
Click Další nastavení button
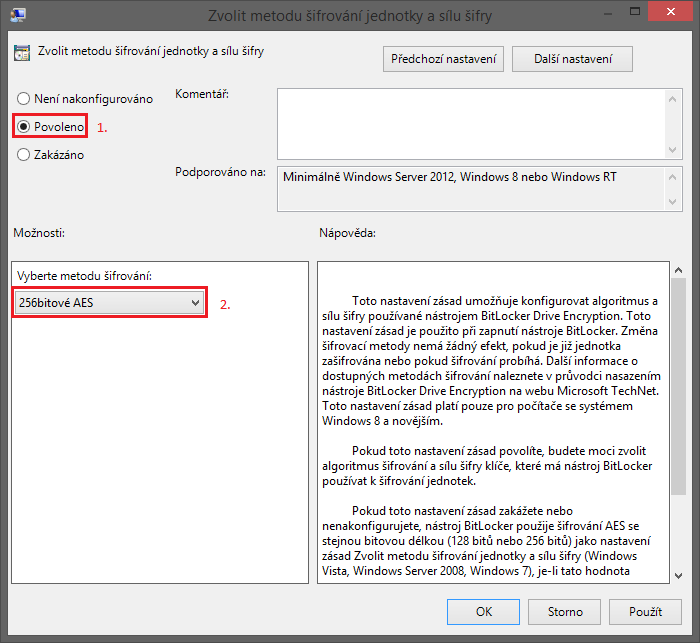572,59
